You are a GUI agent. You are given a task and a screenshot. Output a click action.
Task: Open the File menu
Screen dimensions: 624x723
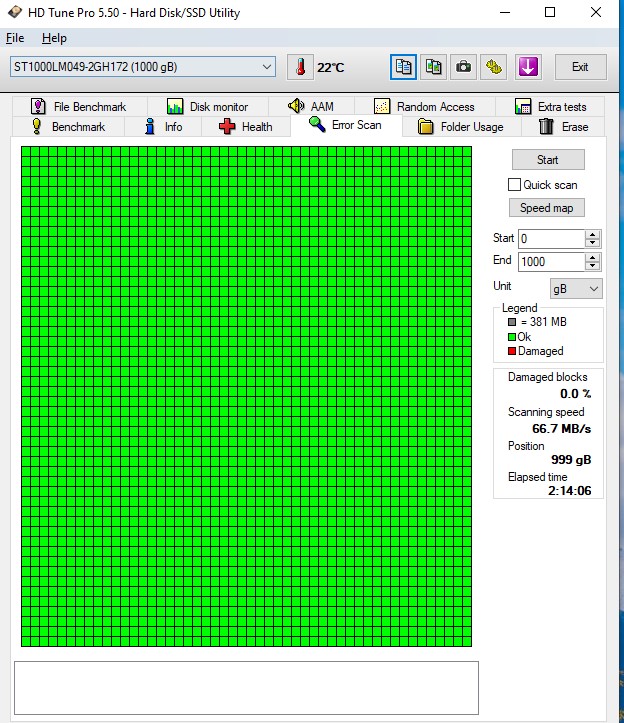15,38
